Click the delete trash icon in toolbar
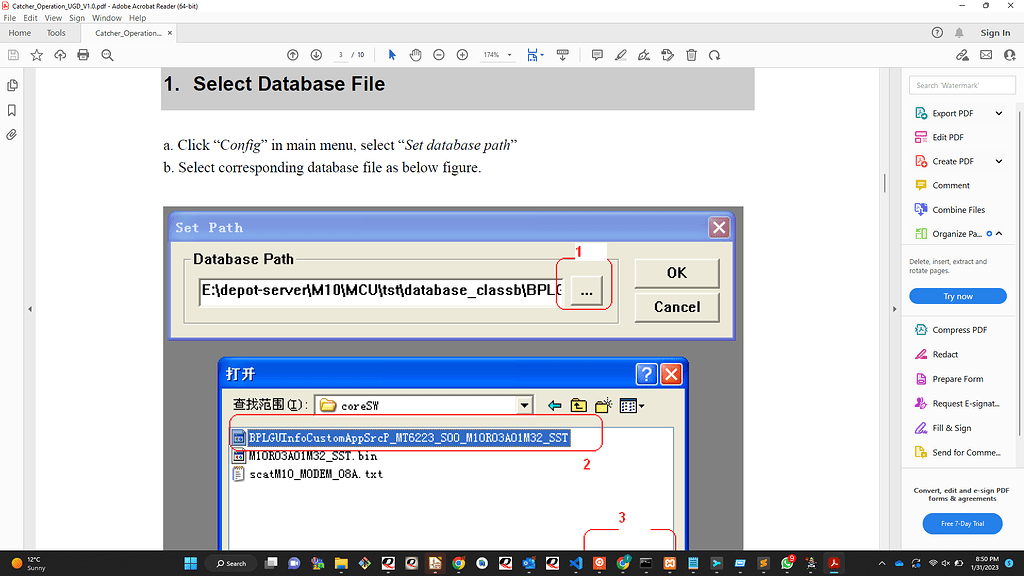The height and width of the screenshot is (576, 1024). tap(691, 55)
